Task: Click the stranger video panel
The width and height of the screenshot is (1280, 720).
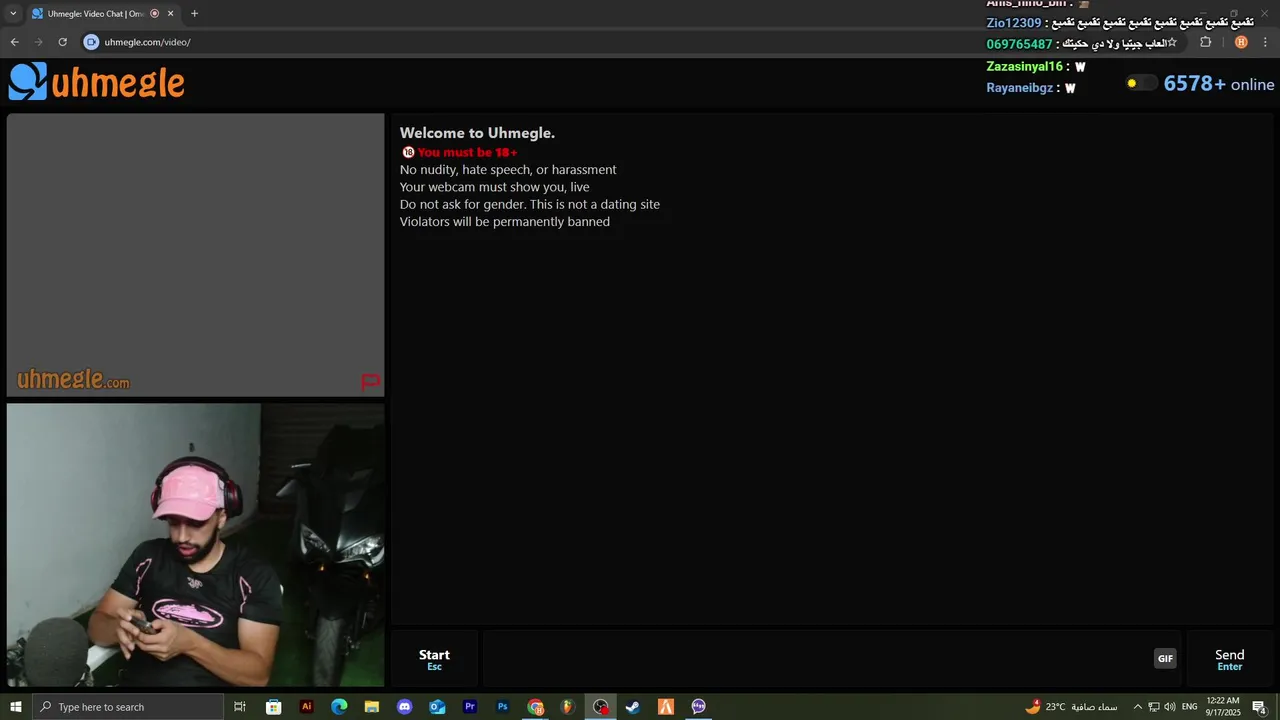Action: tap(195, 255)
